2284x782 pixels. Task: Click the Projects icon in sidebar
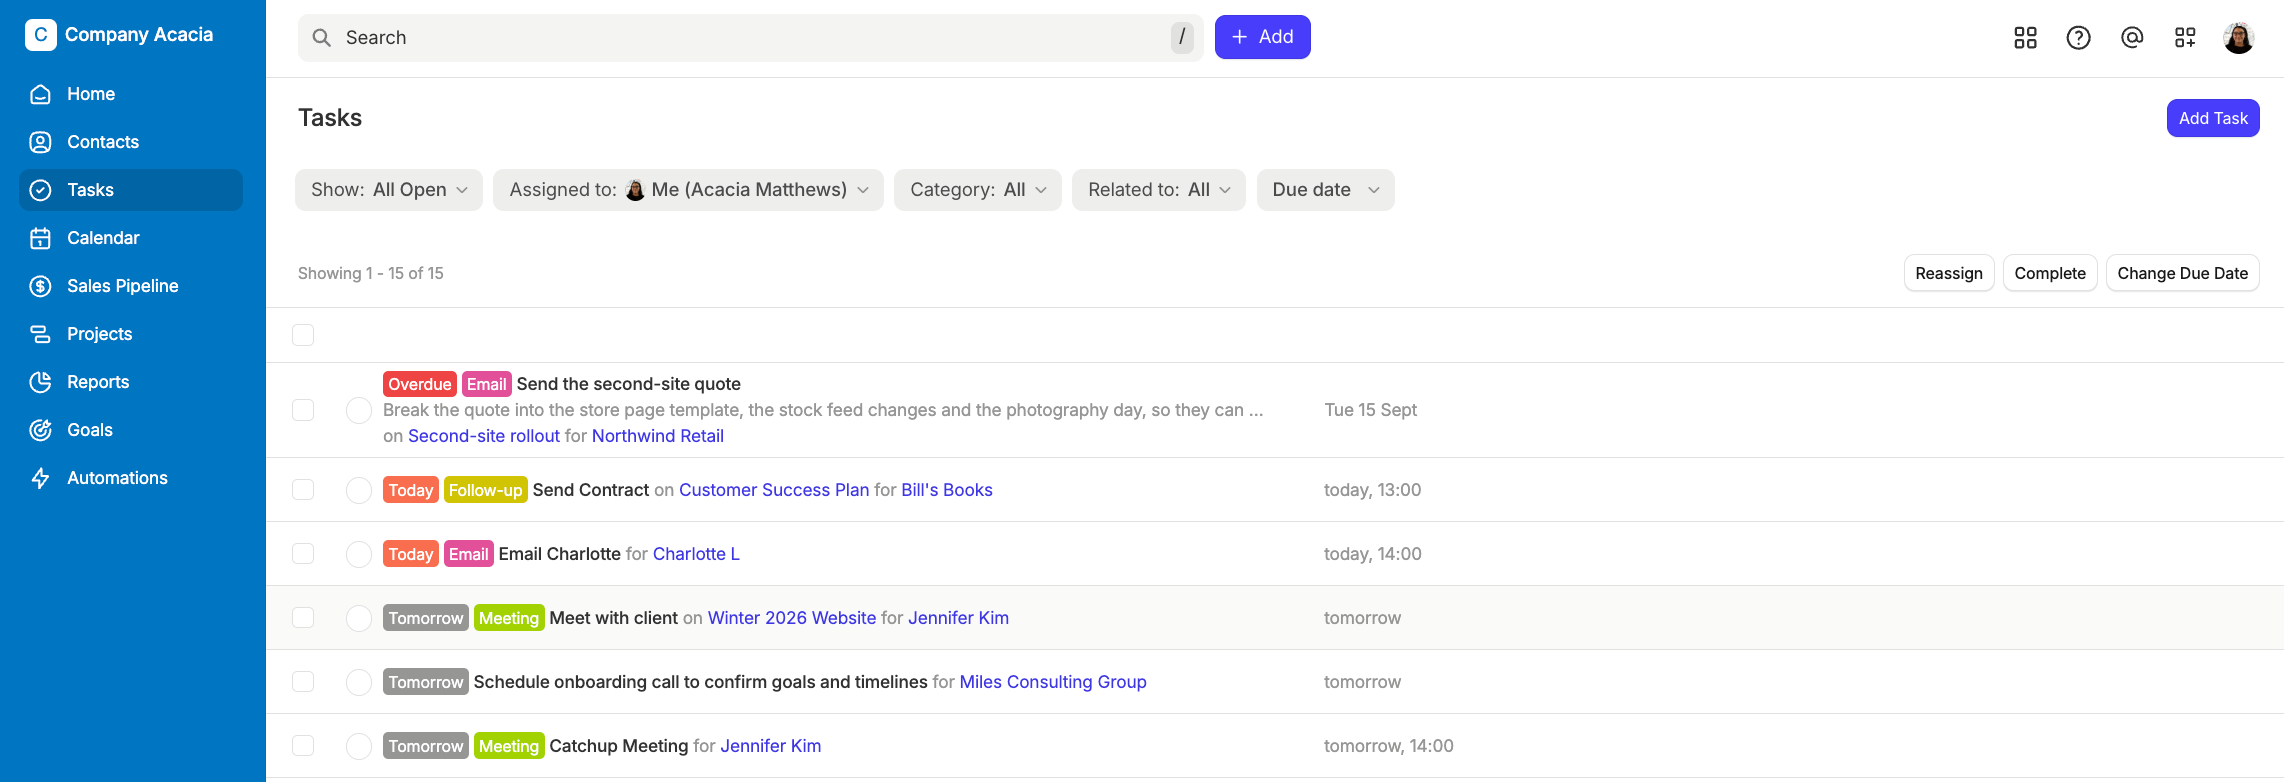[41, 334]
